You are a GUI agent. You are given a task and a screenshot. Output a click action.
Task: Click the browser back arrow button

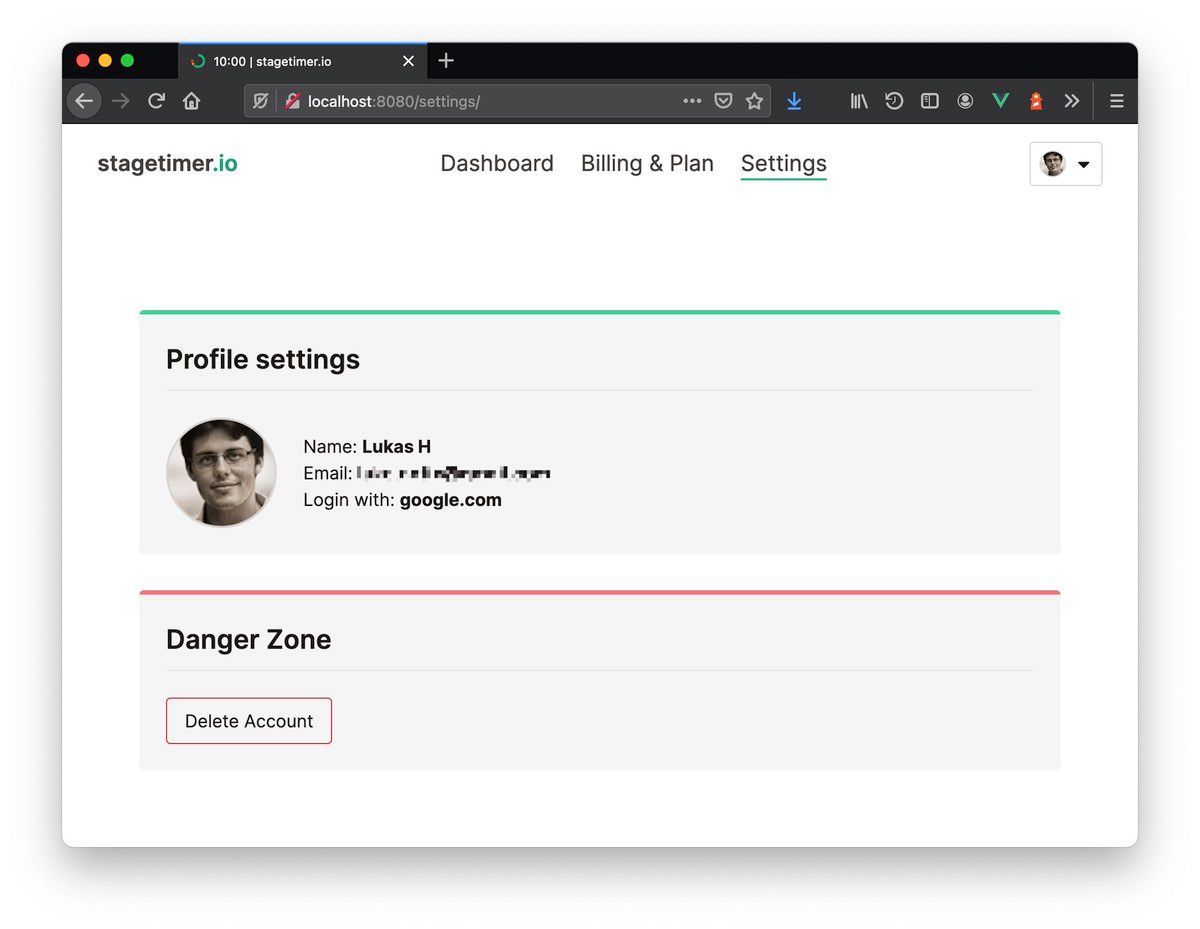84,101
